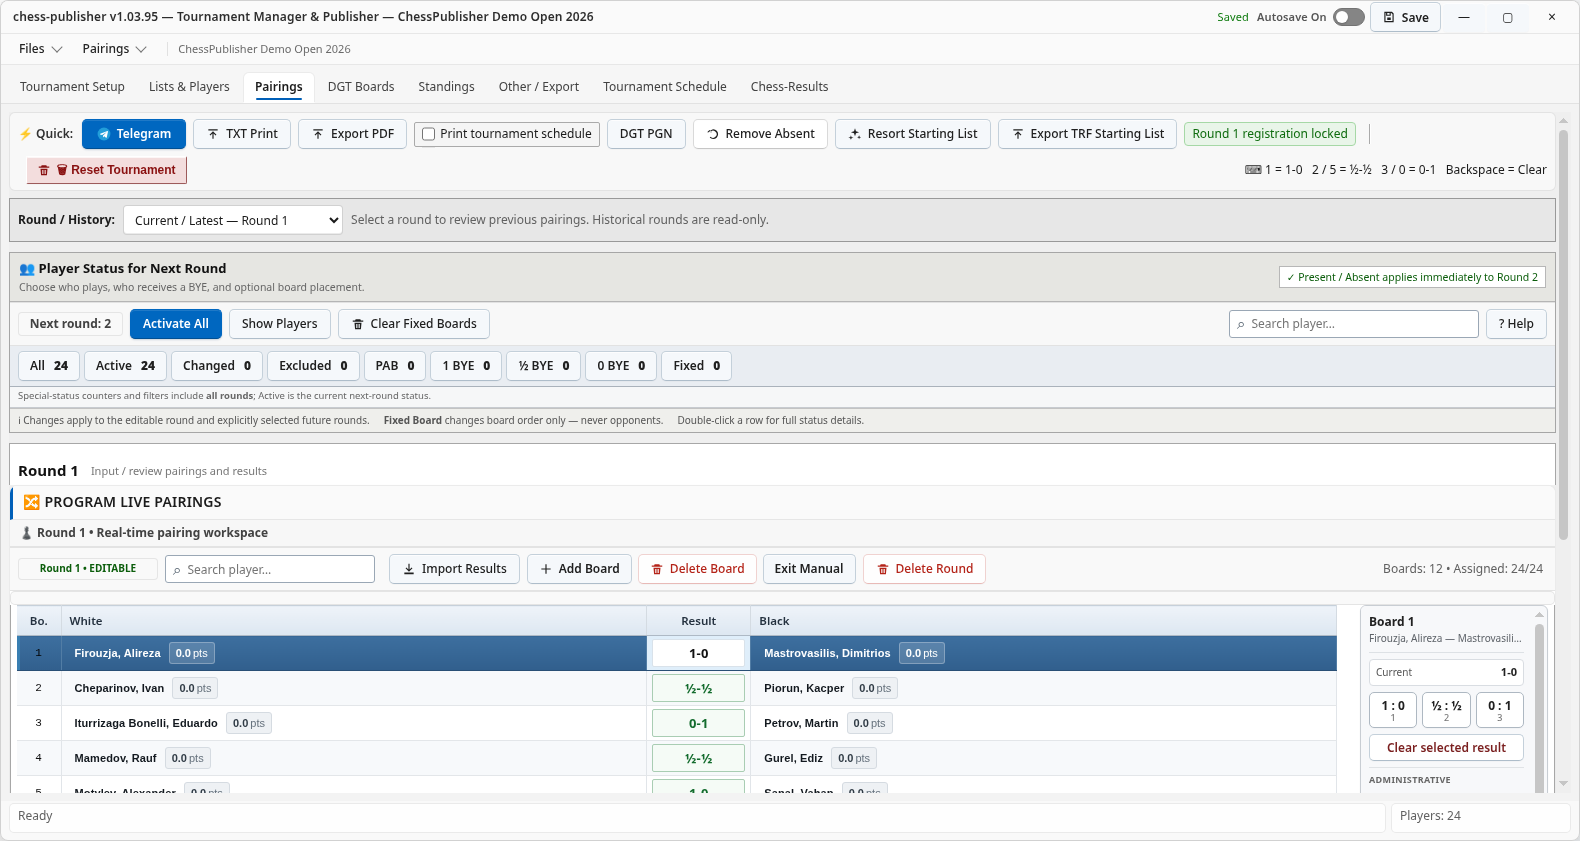
Task: Click the Telegram quick action button
Action: pos(134,134)
